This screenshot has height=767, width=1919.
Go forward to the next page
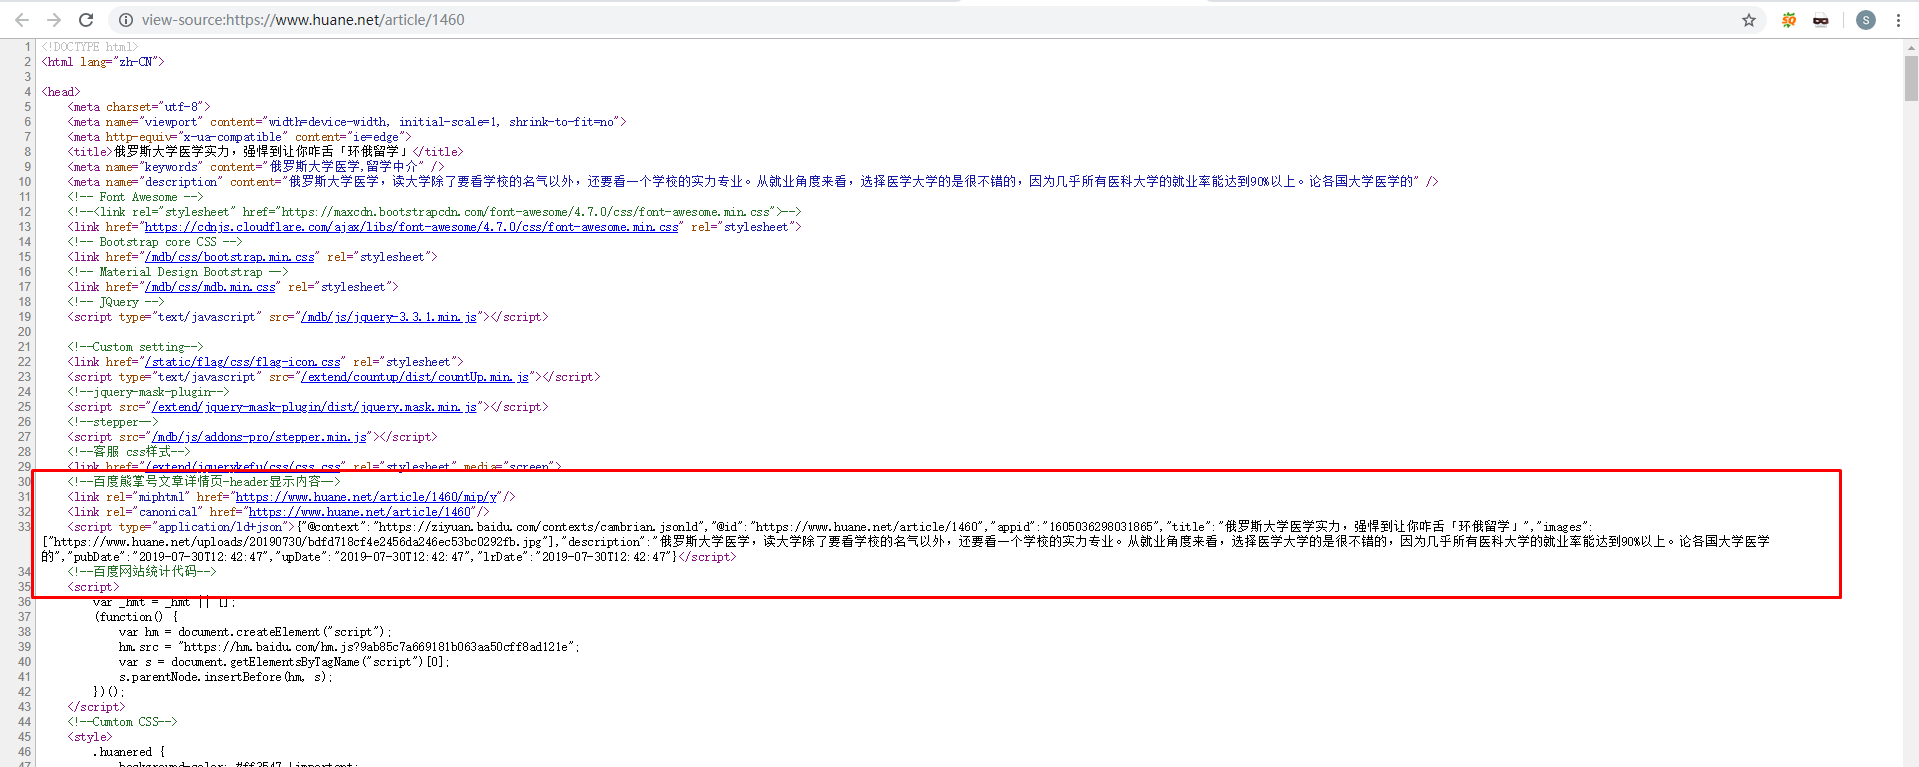[x=54, y=20]
